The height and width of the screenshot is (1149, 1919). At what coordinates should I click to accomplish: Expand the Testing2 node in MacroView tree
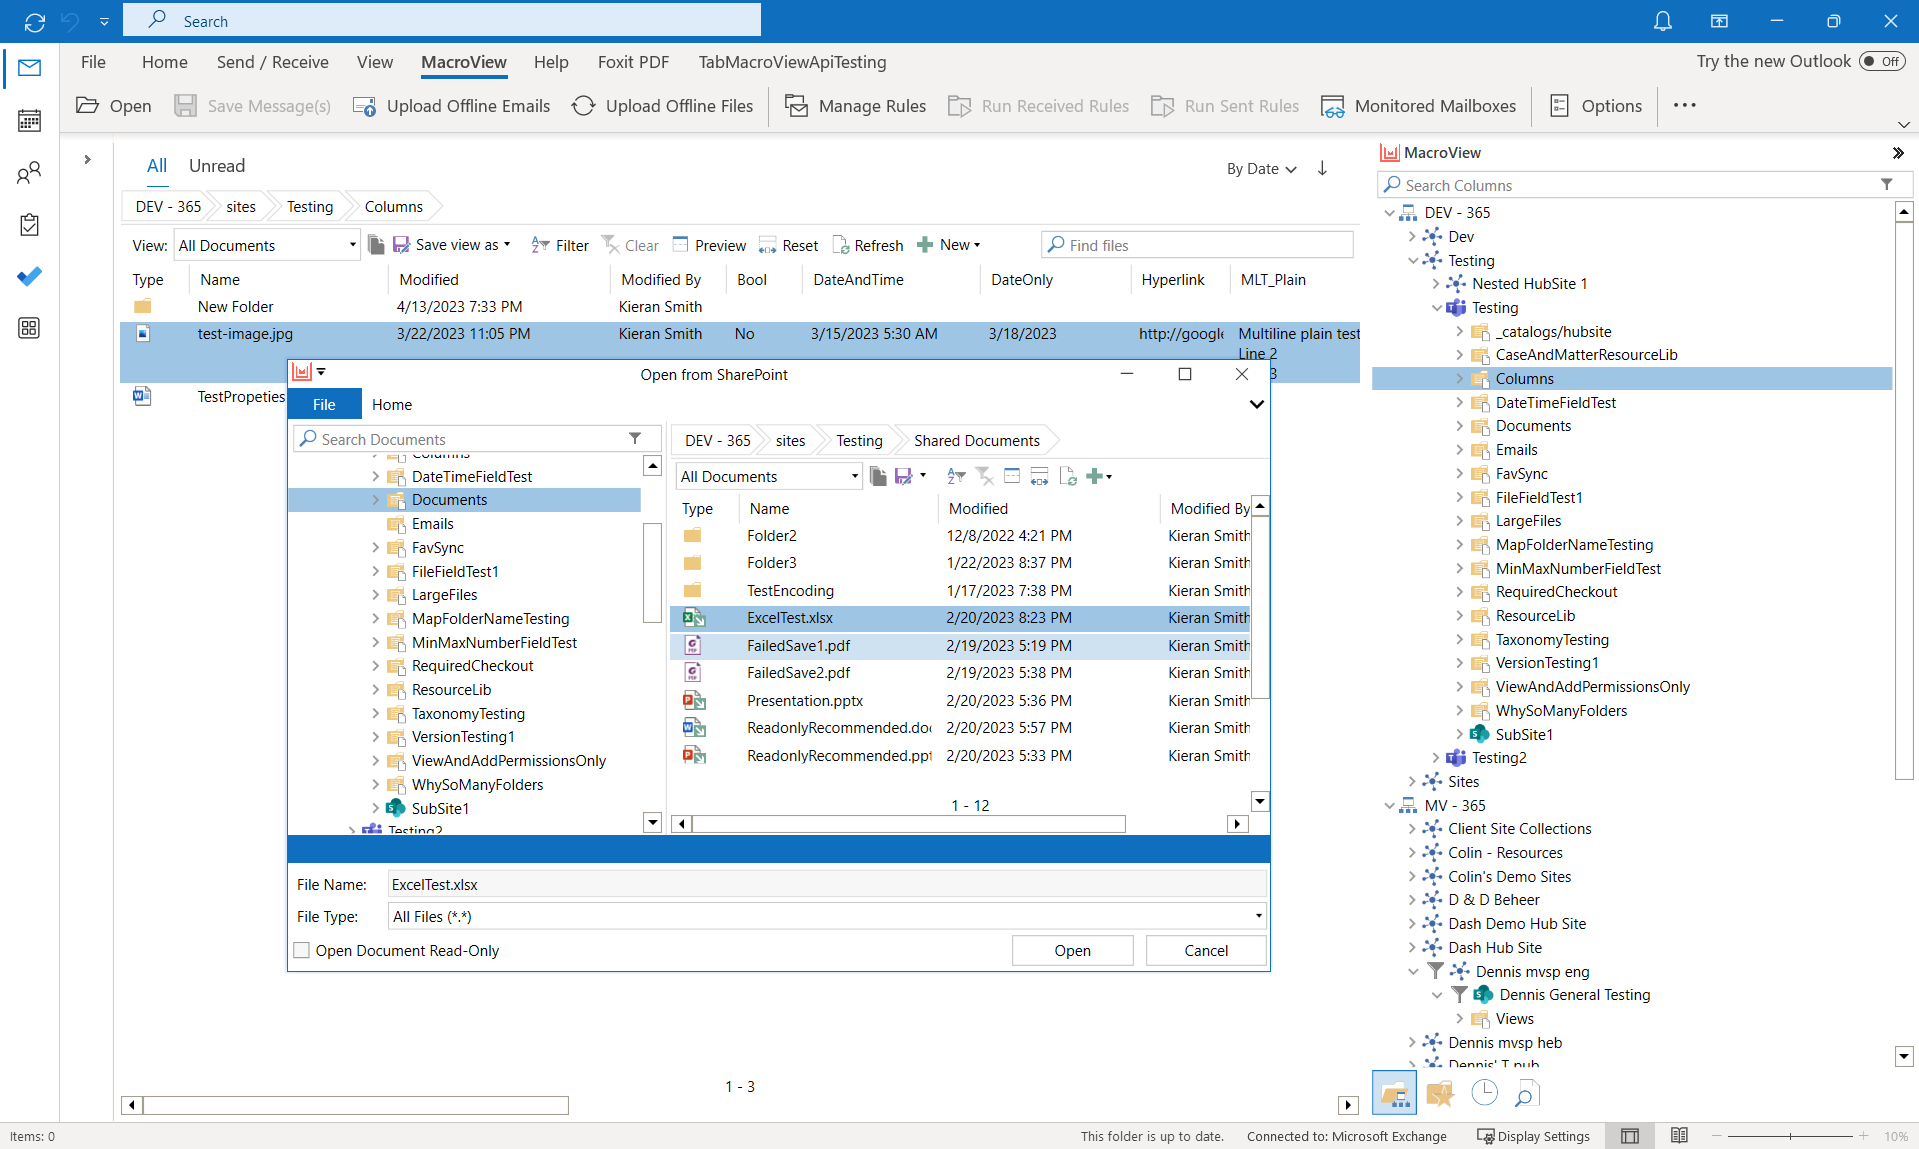tap(1436, 758)
